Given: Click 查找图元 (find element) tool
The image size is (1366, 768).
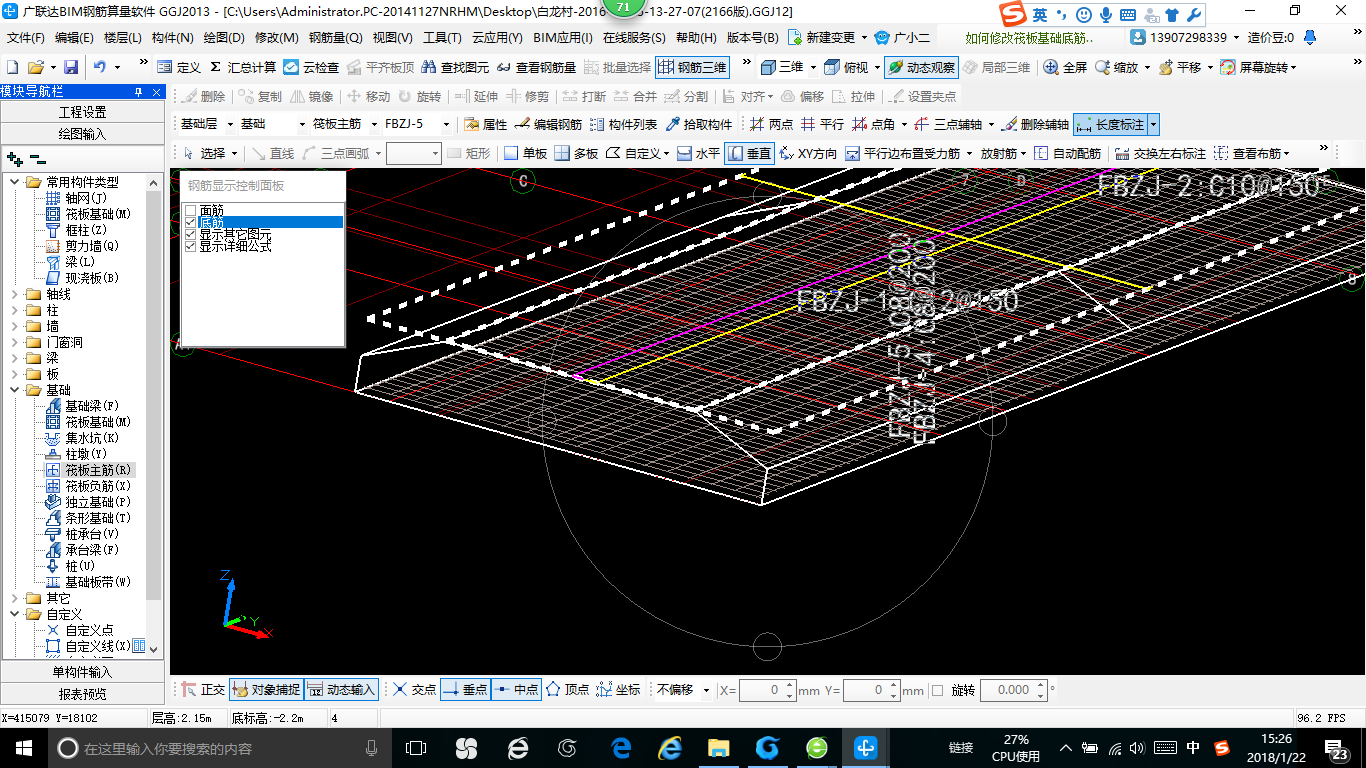Looking at the screenshot, I should click(455, 67).
